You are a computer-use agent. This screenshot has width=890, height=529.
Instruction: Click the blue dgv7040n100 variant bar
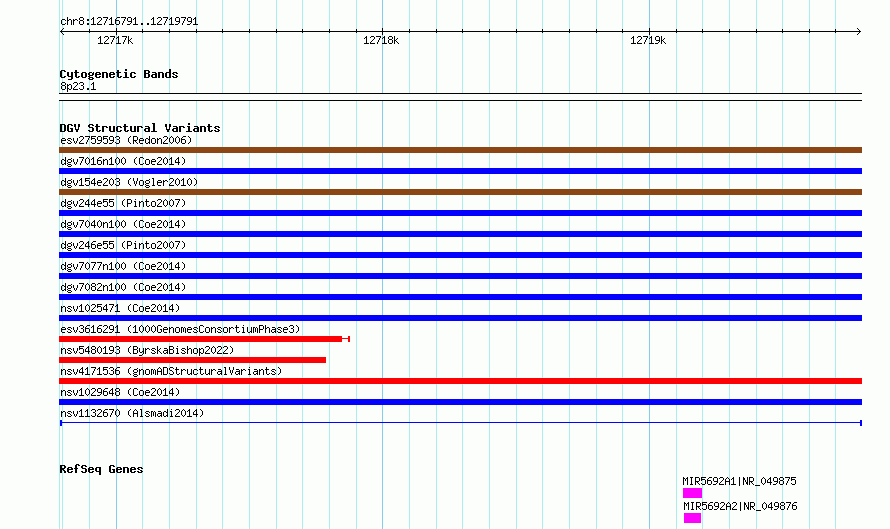click(460, 234)
